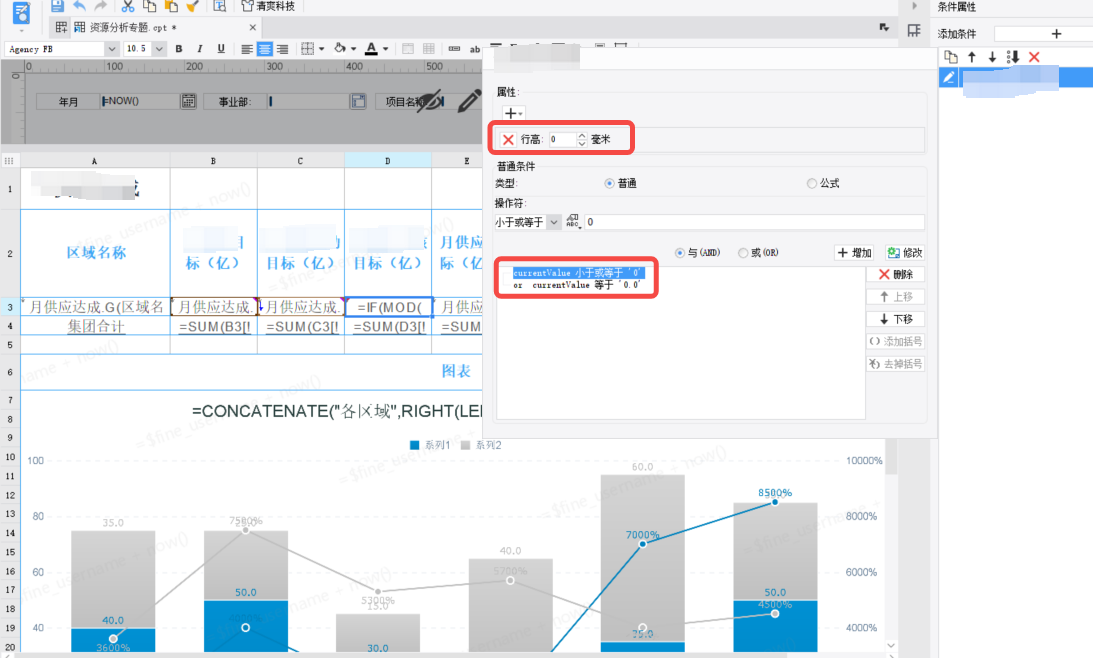Click the new report sheet icon beside the file tab
This screenshot has width=1093, height=658.
click(61, 27)
